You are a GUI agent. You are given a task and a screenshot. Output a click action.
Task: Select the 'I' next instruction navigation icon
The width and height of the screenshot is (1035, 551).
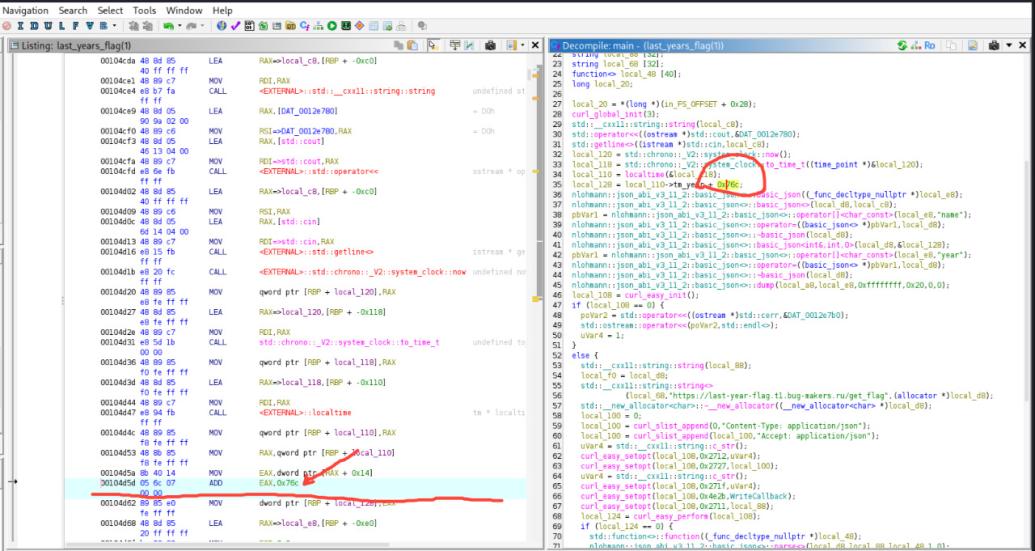pyautogui.click(x=20, y=26)
